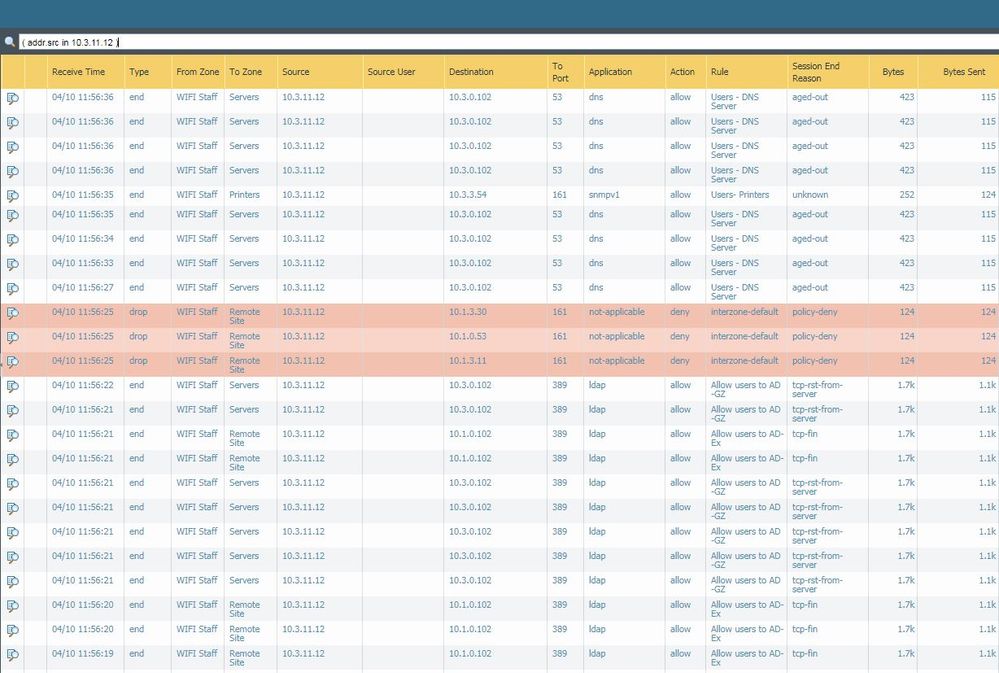View log details for 11:56:34 dns entry
The width and height of the screenshot is (999, 673).
tap(13, 240)
